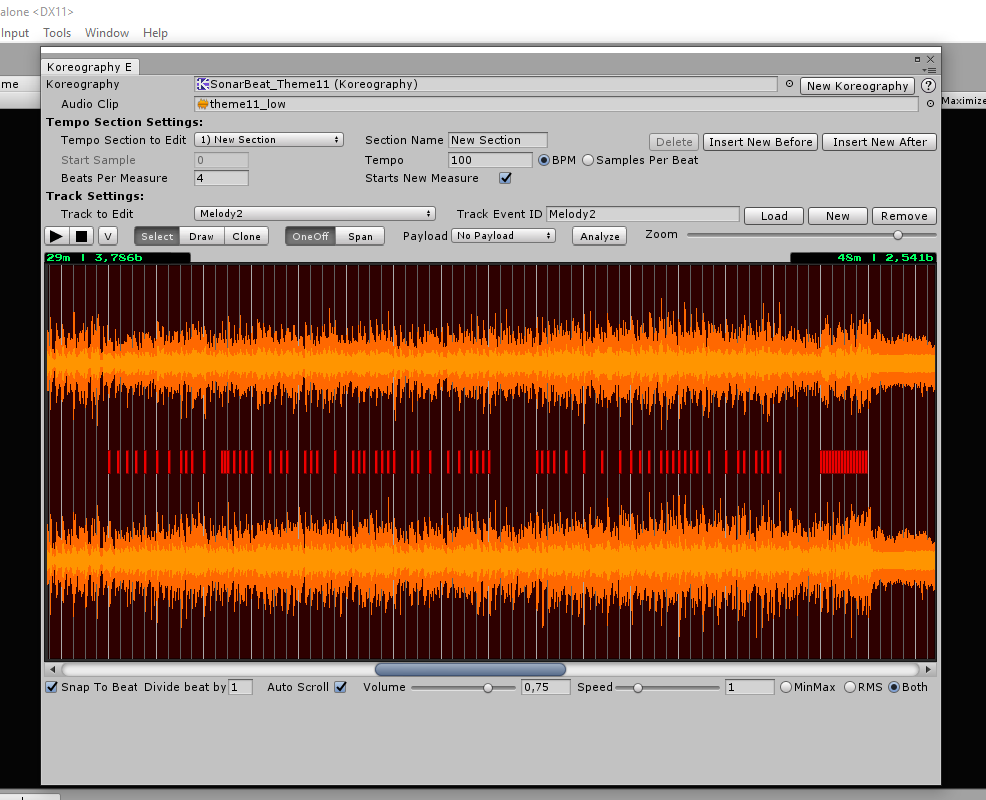Click Insert New Before button
The height and width of the screenshot is (800, 986).
pyautogui.click(x=760, y=142)
